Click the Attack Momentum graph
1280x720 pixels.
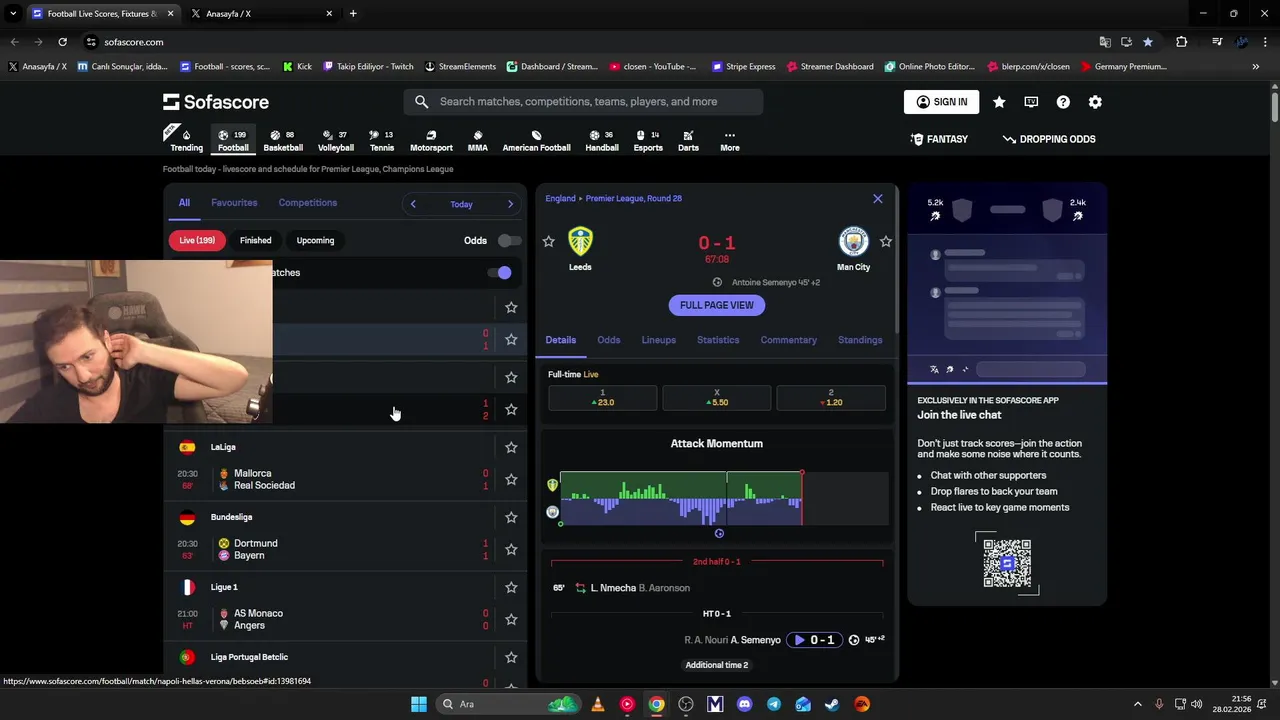point(724,498)
